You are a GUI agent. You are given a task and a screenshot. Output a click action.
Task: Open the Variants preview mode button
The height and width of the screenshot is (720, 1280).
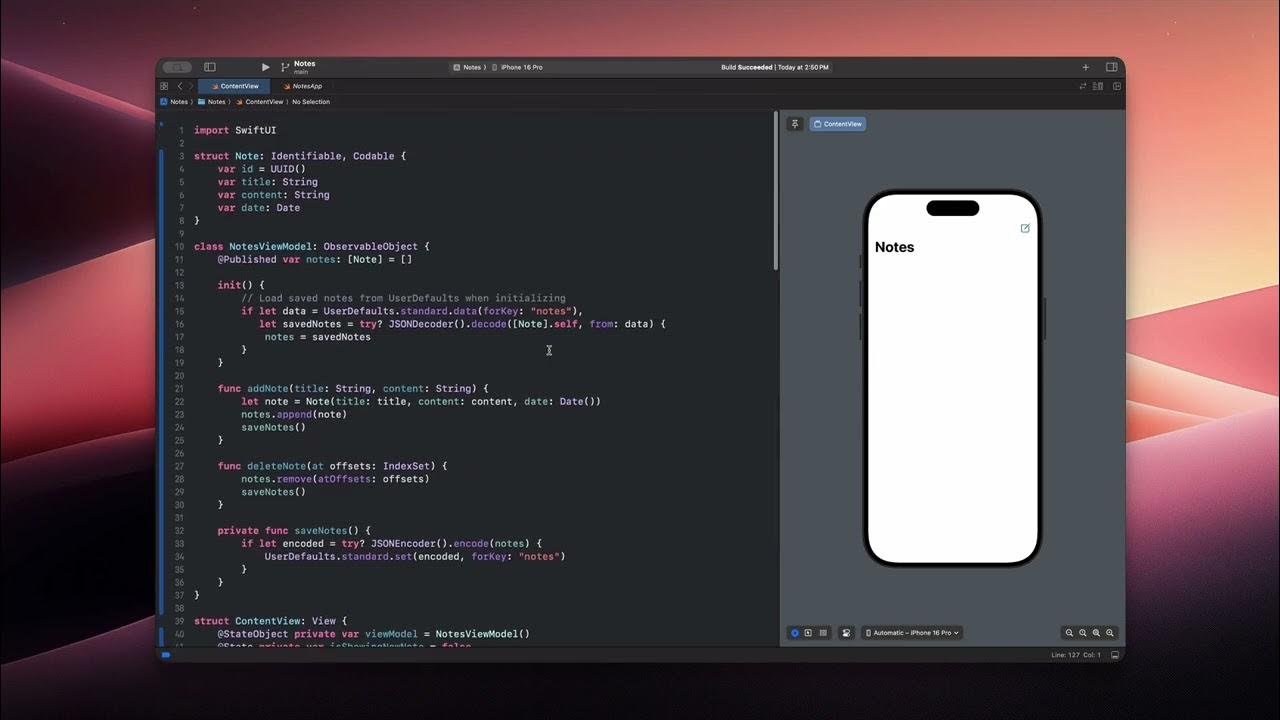click(823, 633)
